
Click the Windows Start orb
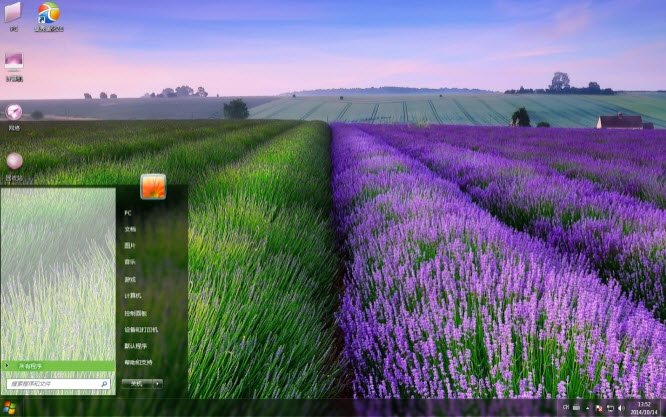(x=10, y=407)
